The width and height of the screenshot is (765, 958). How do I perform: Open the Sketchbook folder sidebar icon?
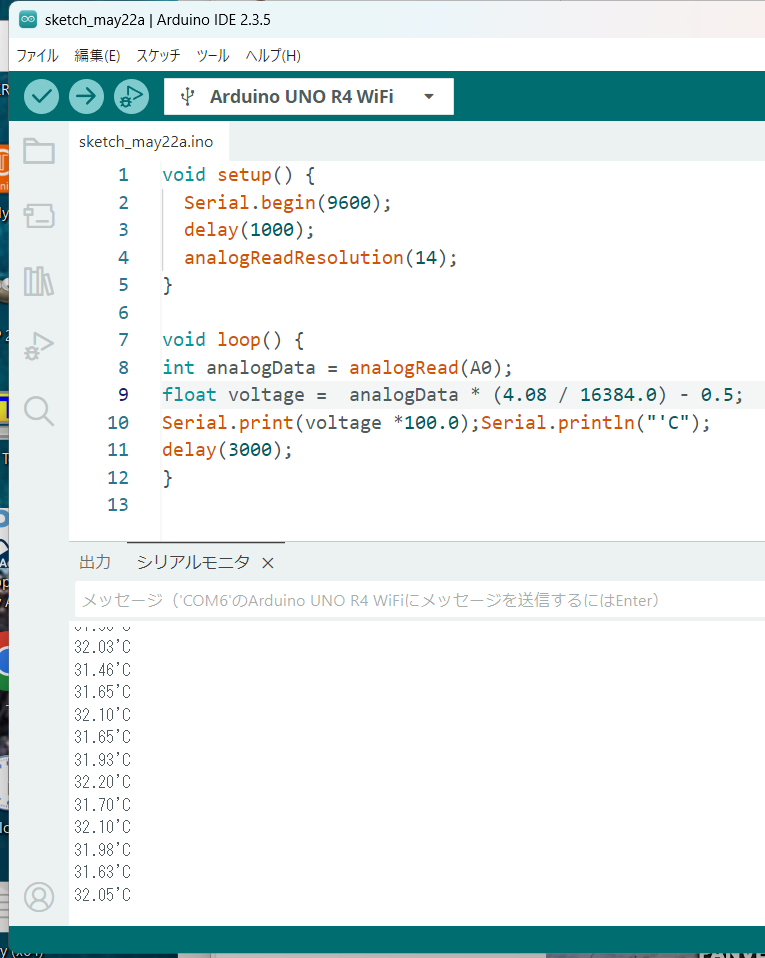[x=39, y=151]
